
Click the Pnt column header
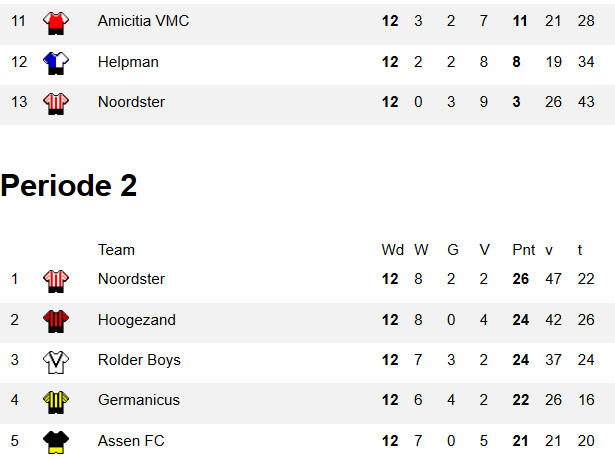(x=524, y=250)
